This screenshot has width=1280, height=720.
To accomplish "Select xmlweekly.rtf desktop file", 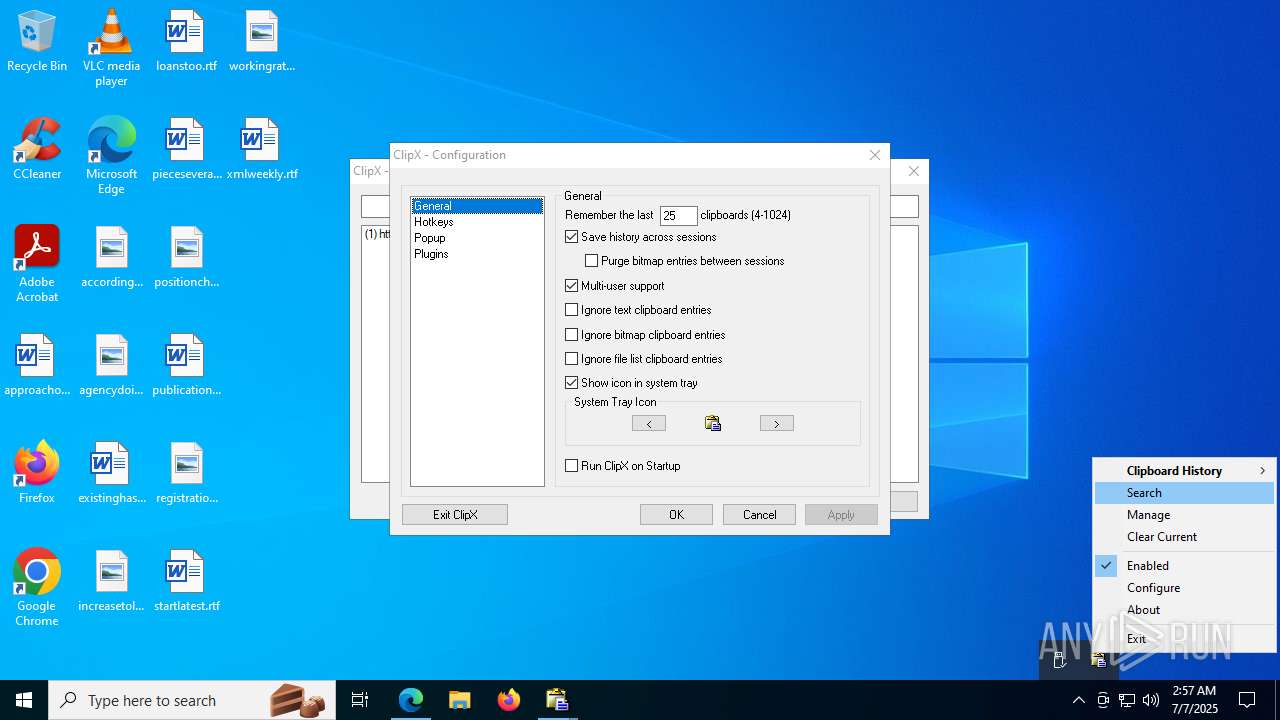I will pos(262,150).
